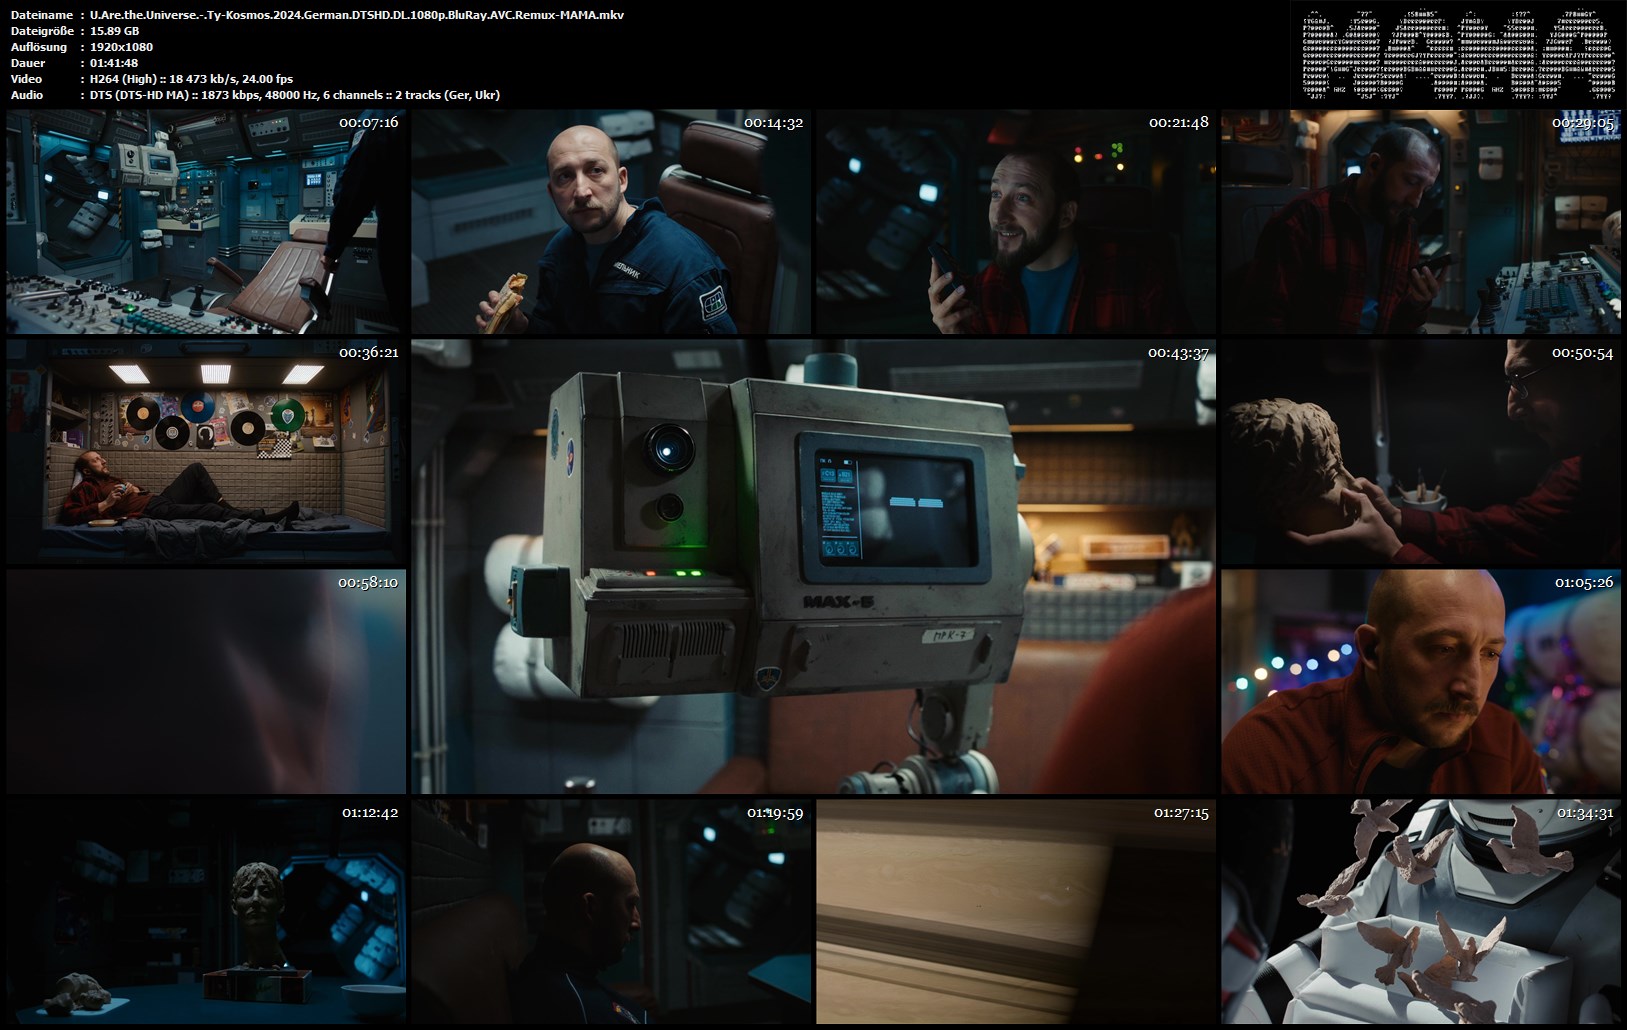Select the 00:50:54 sculpture thumbnail

click(1421, 452)
